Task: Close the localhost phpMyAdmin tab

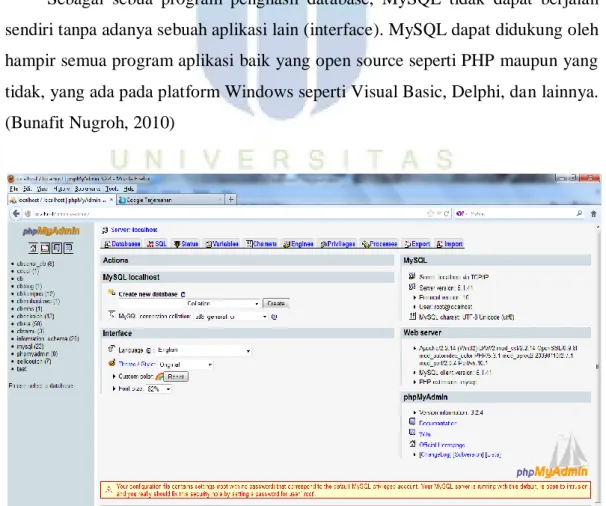Action: 111,200
